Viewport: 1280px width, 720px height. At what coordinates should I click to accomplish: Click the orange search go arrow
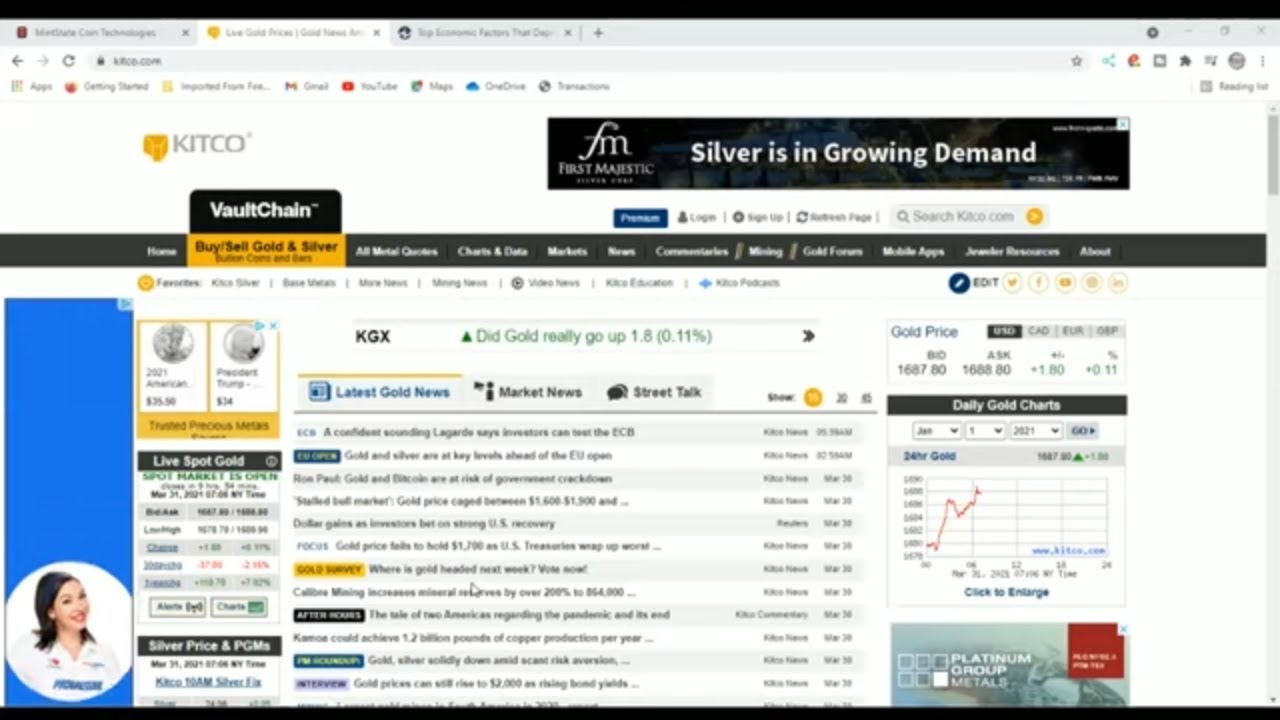1034,216
